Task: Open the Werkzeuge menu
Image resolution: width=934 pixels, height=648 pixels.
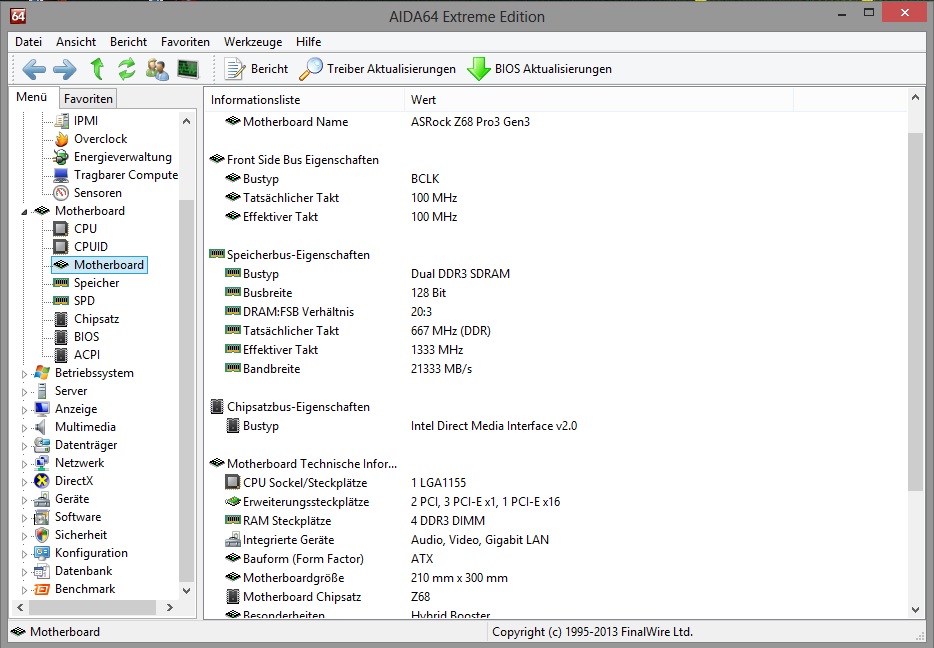Action: [253, 42]
